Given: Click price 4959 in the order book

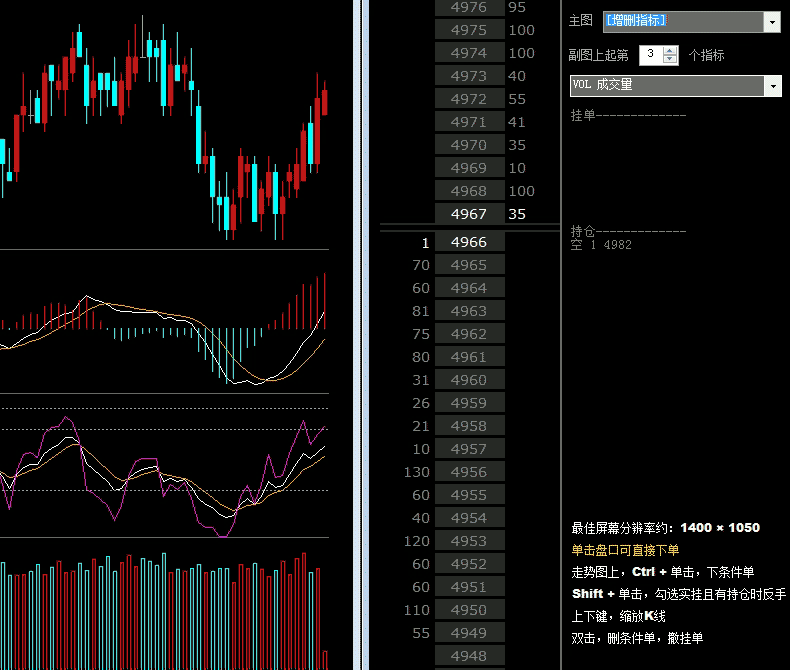Looking at the screenshot, I should point(470,403).
